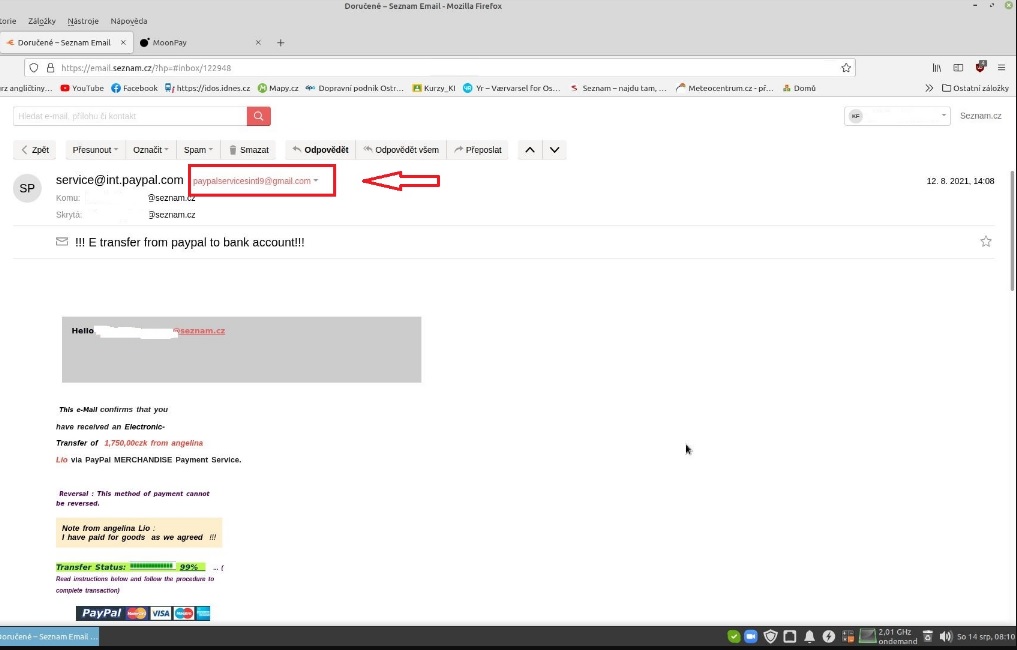Click the Doručené taskbar window button
Viewport: 1017px width, 650px height.
pos(49,636)
